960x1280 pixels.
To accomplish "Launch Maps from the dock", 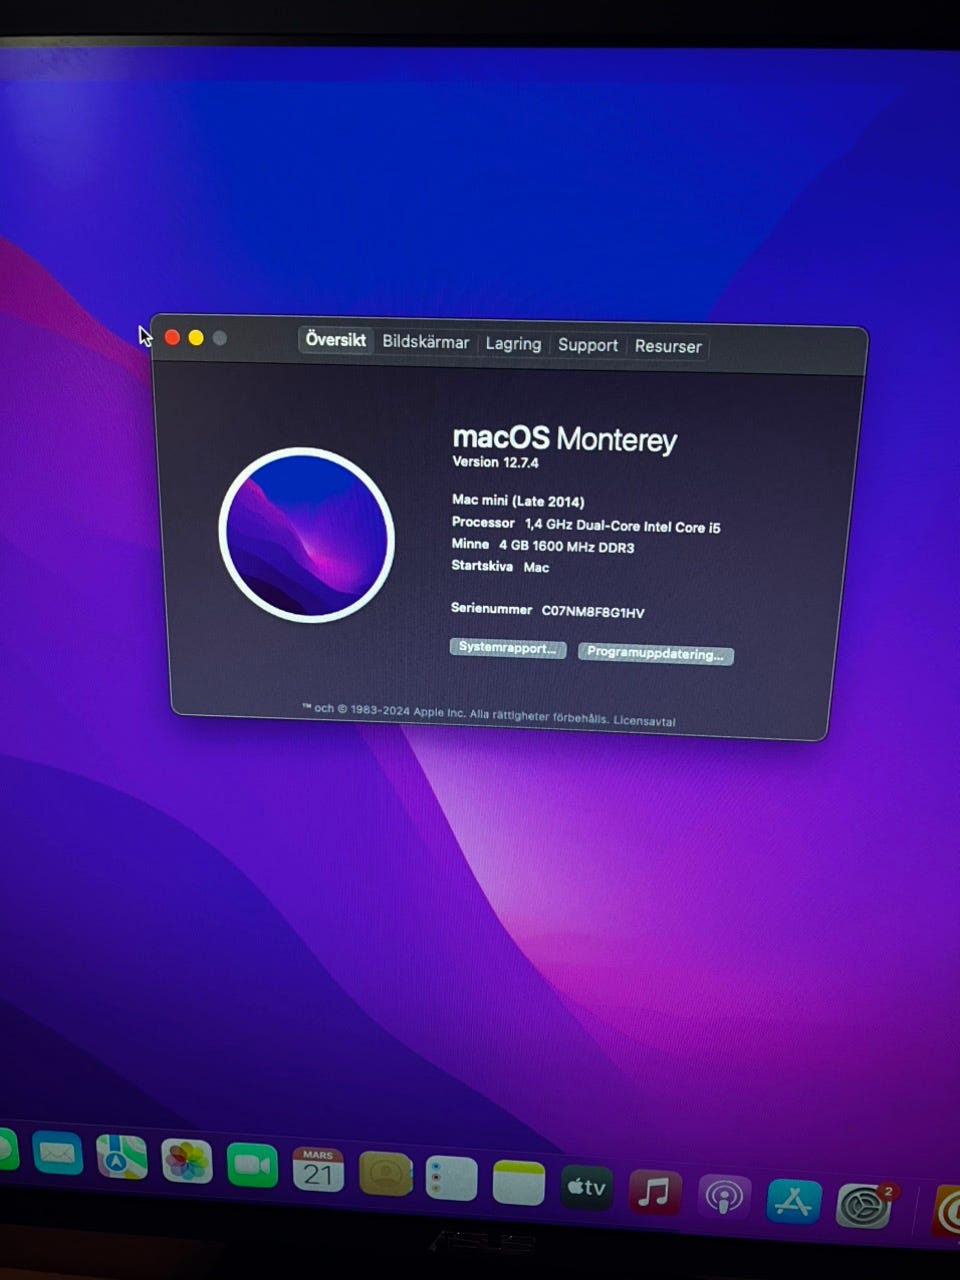I will coord(122,1158).
